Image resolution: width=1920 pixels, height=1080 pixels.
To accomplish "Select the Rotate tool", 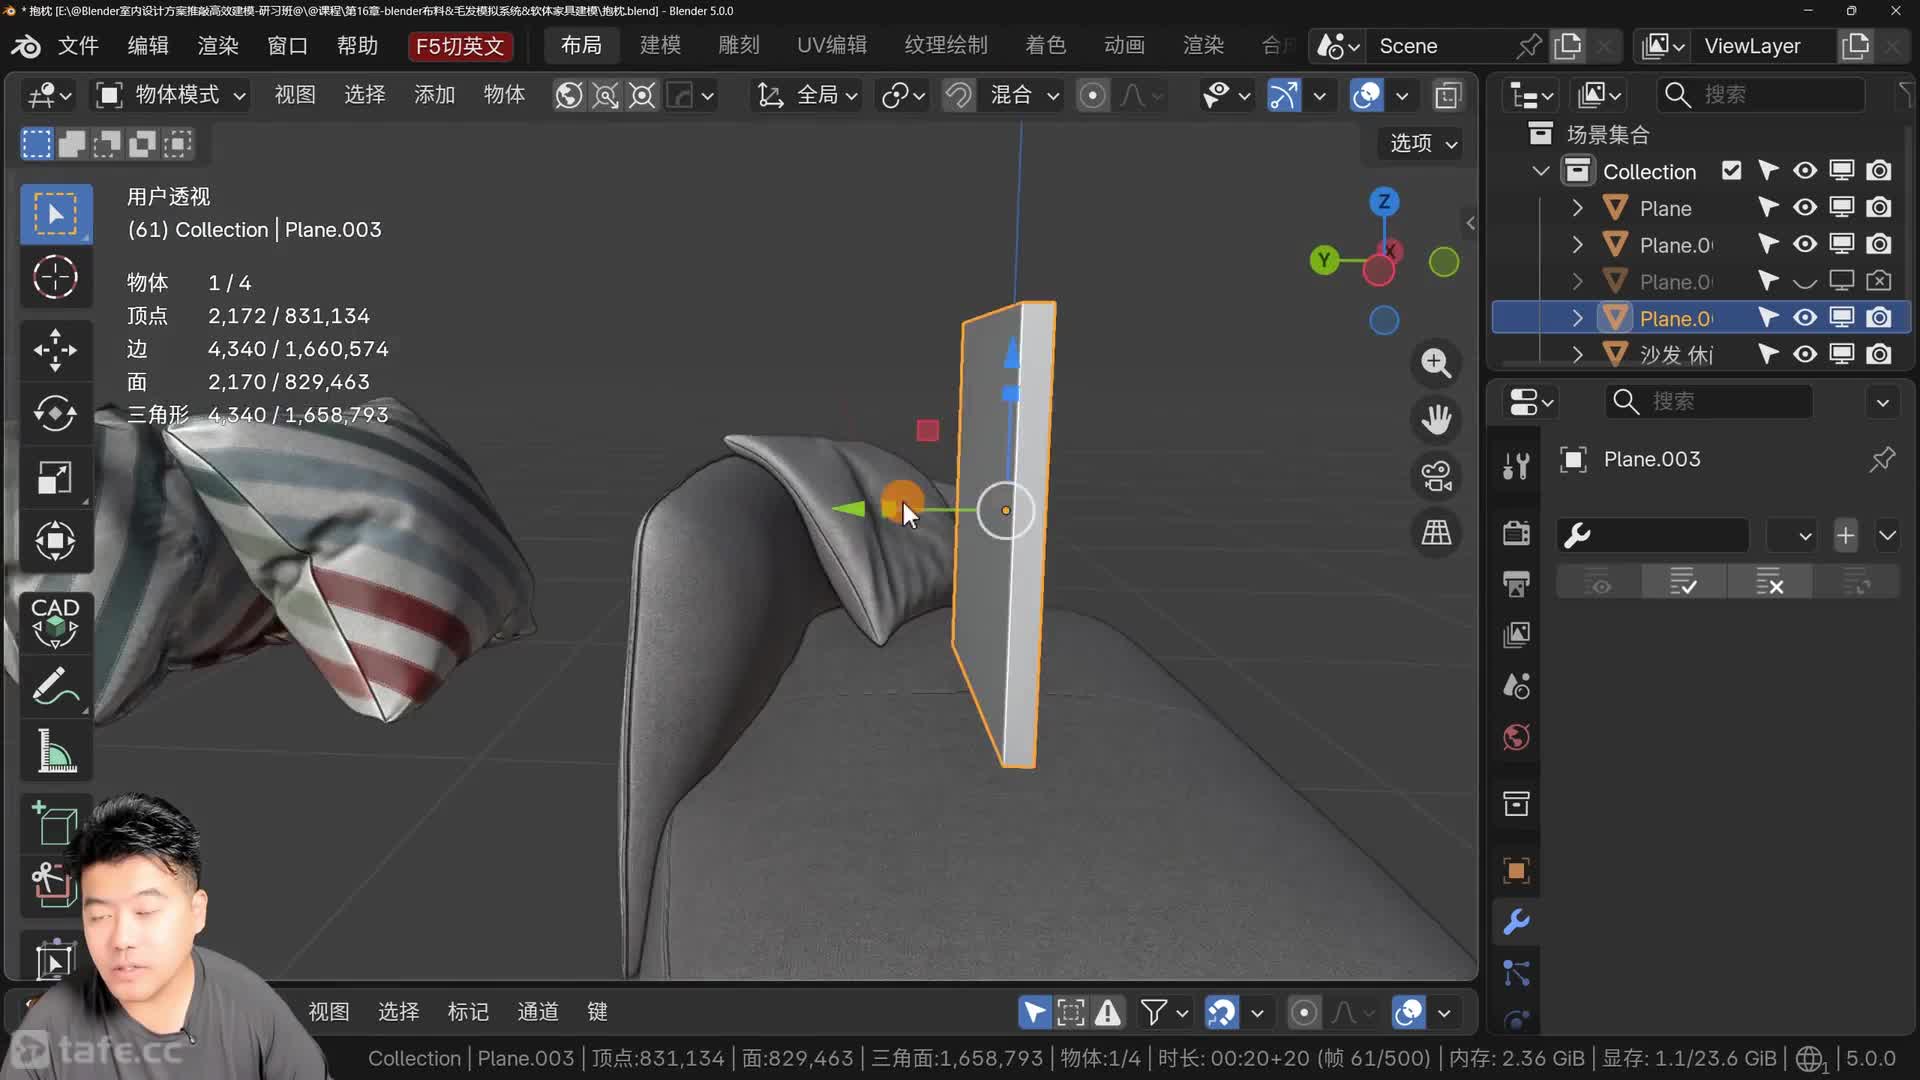I will click(x=55, y=413).
